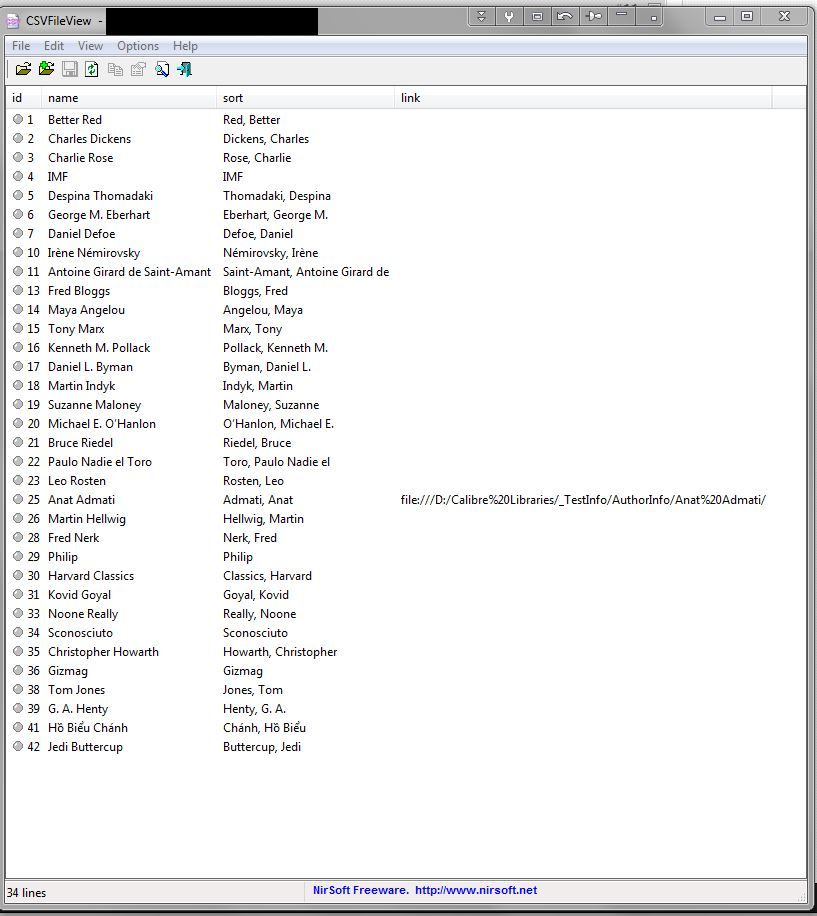This screenshot has width=817, height=916.
Task: Maximize the CSVFileView window
Action: pyautogui.click(x=747, y=16)
